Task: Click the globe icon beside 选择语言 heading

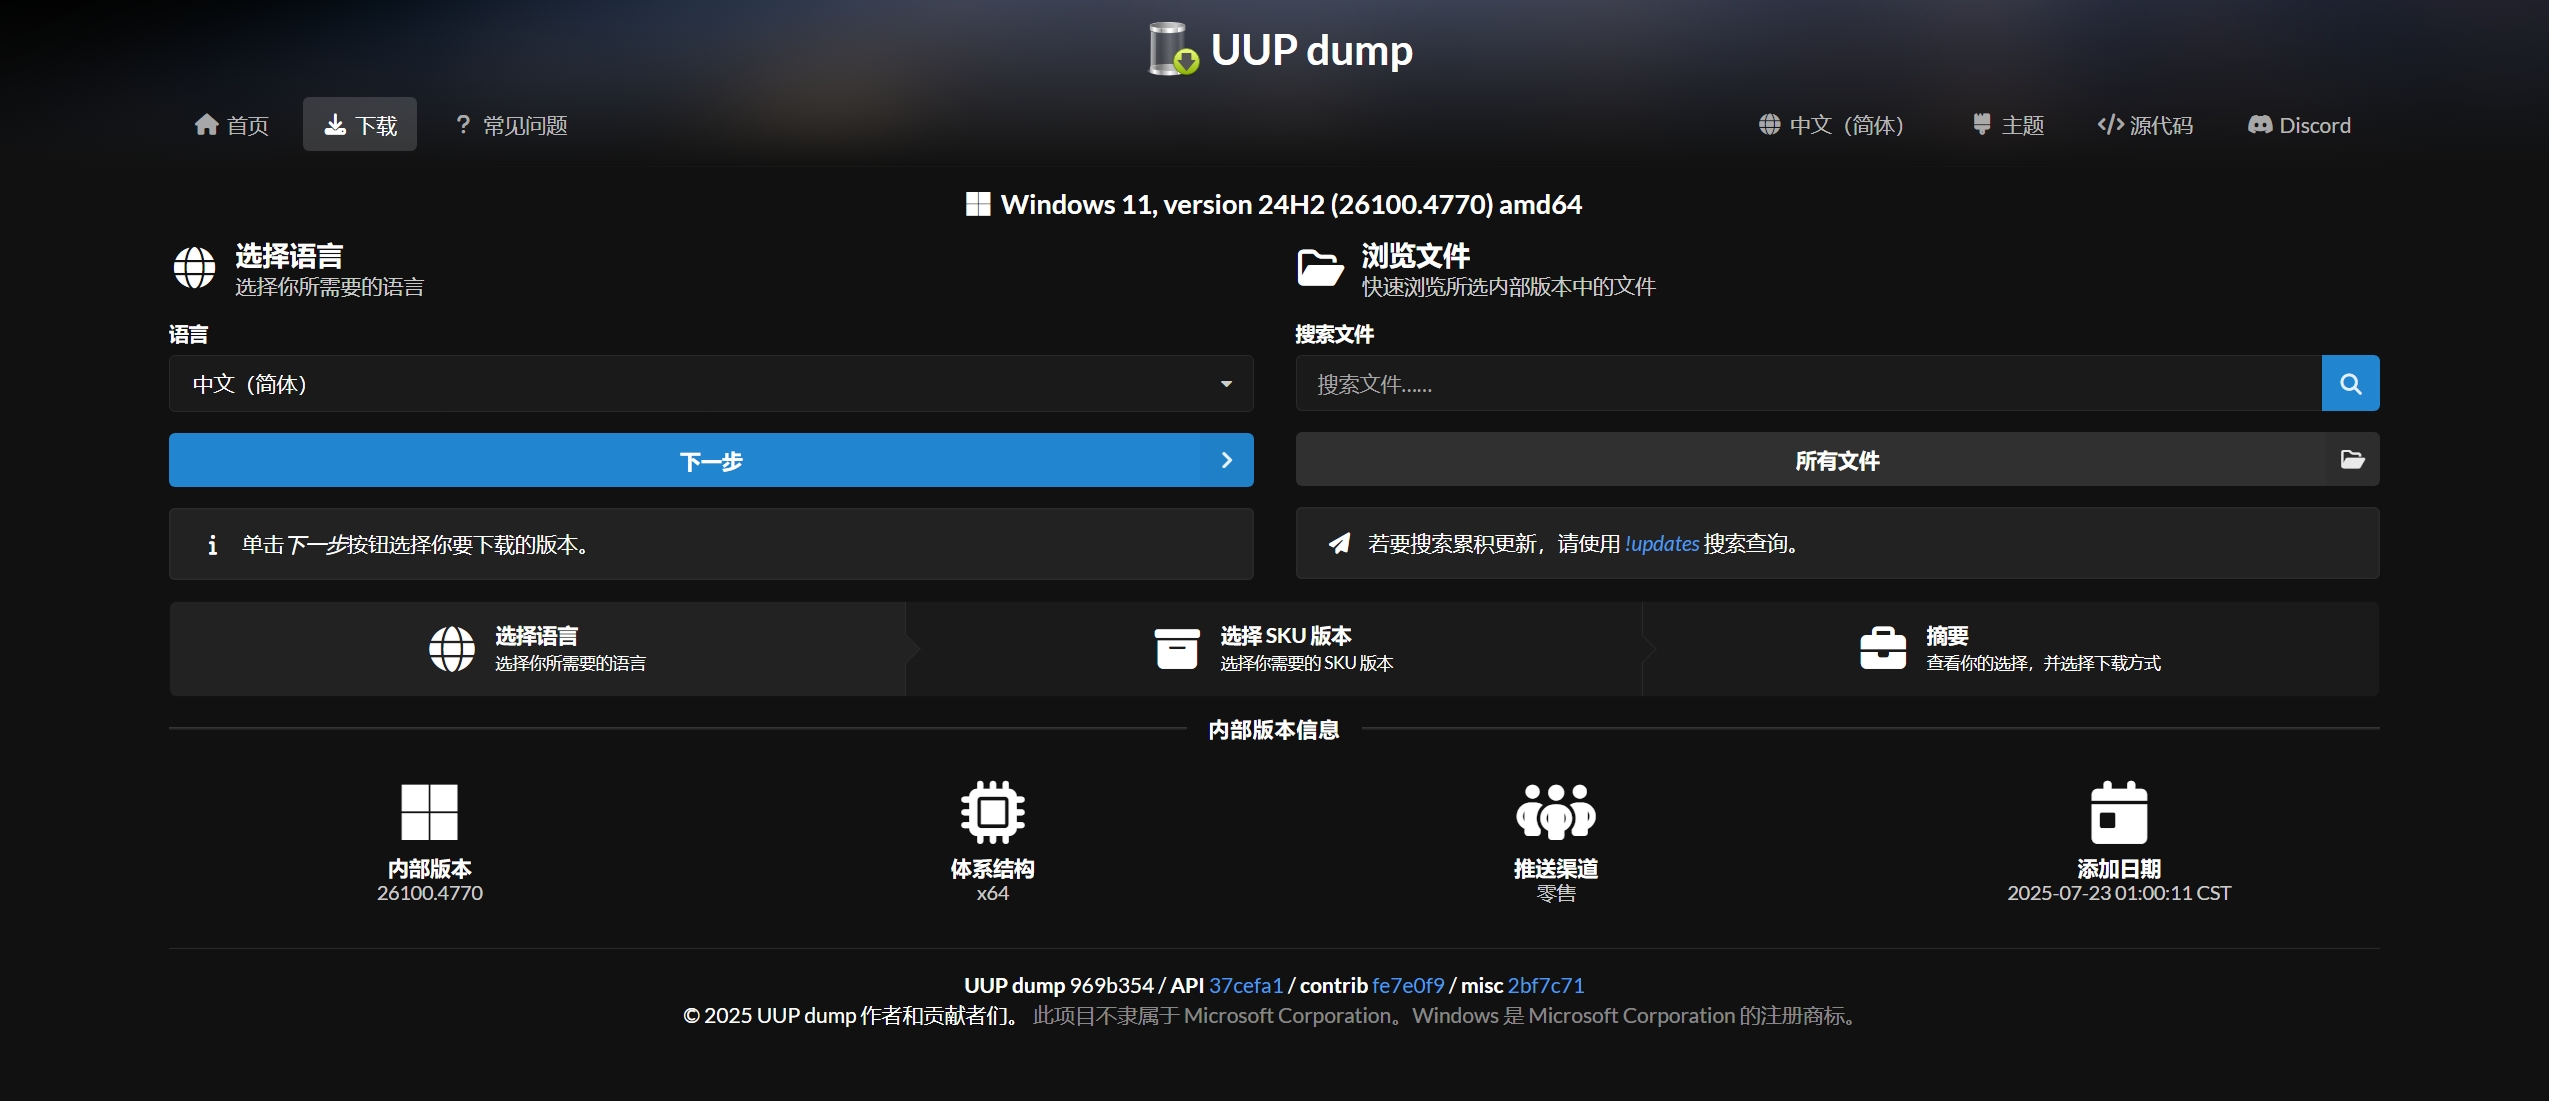Action: [194, 268]
